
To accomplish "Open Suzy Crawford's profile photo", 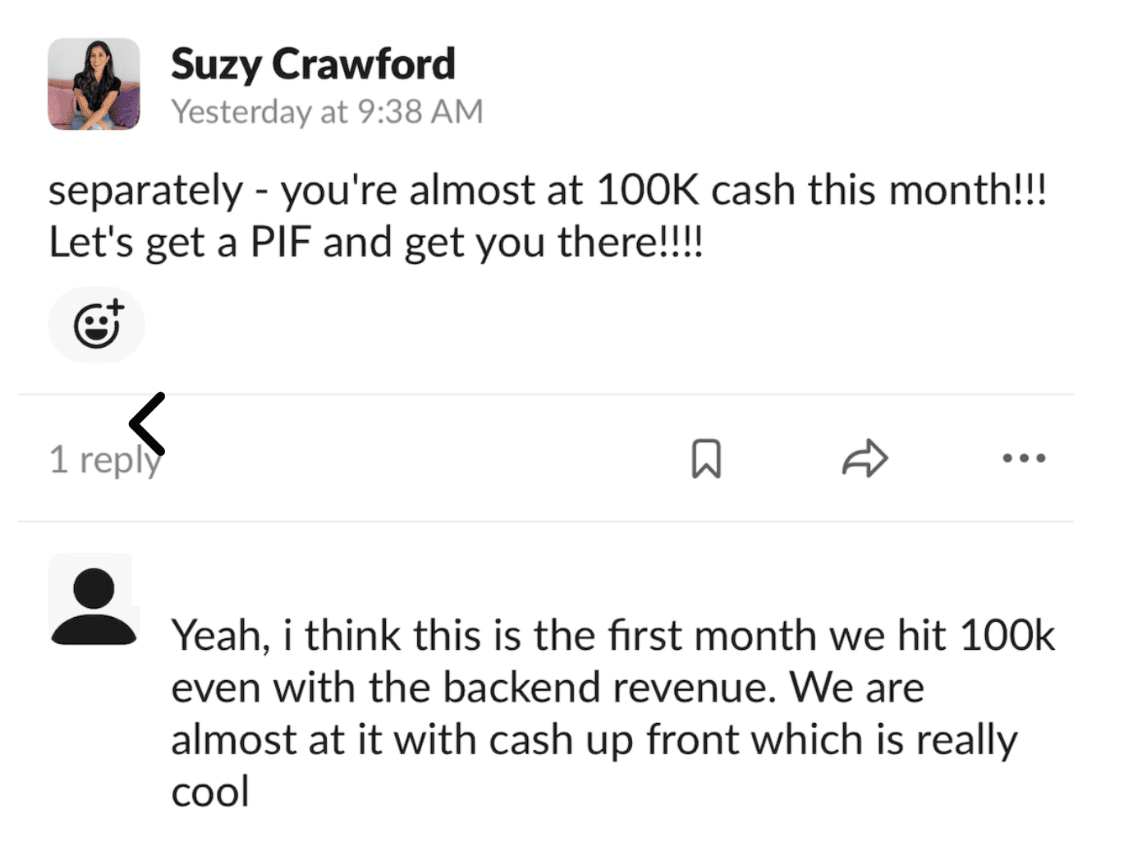I will pos(94,84).
